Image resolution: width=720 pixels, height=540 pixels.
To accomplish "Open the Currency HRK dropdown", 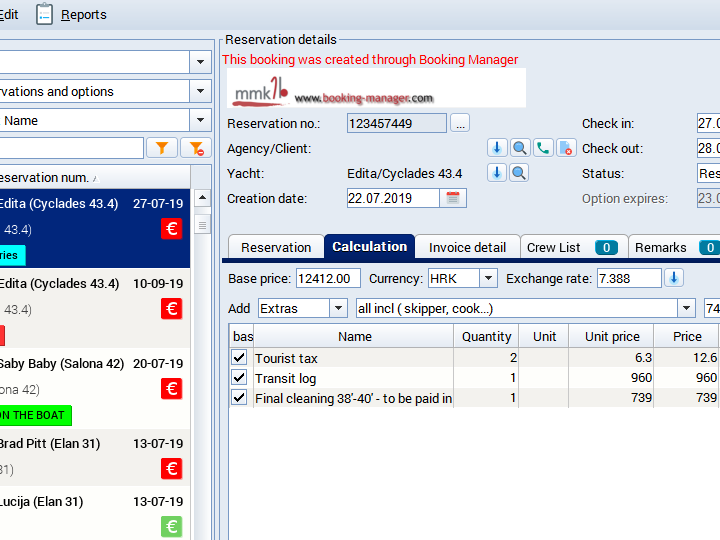I will (488, 278).
